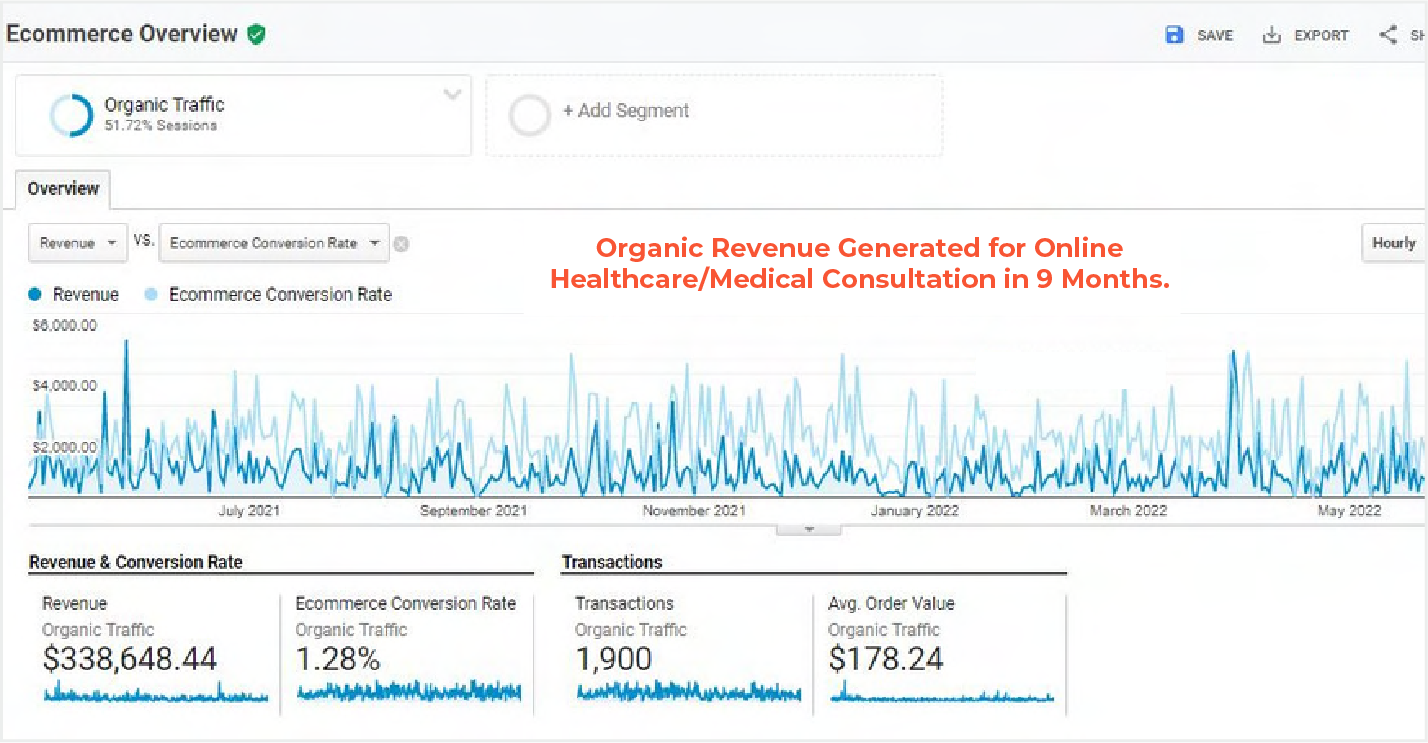
Task: Click the Organic Traffic donut circle icon
Action: coord(71,115)
